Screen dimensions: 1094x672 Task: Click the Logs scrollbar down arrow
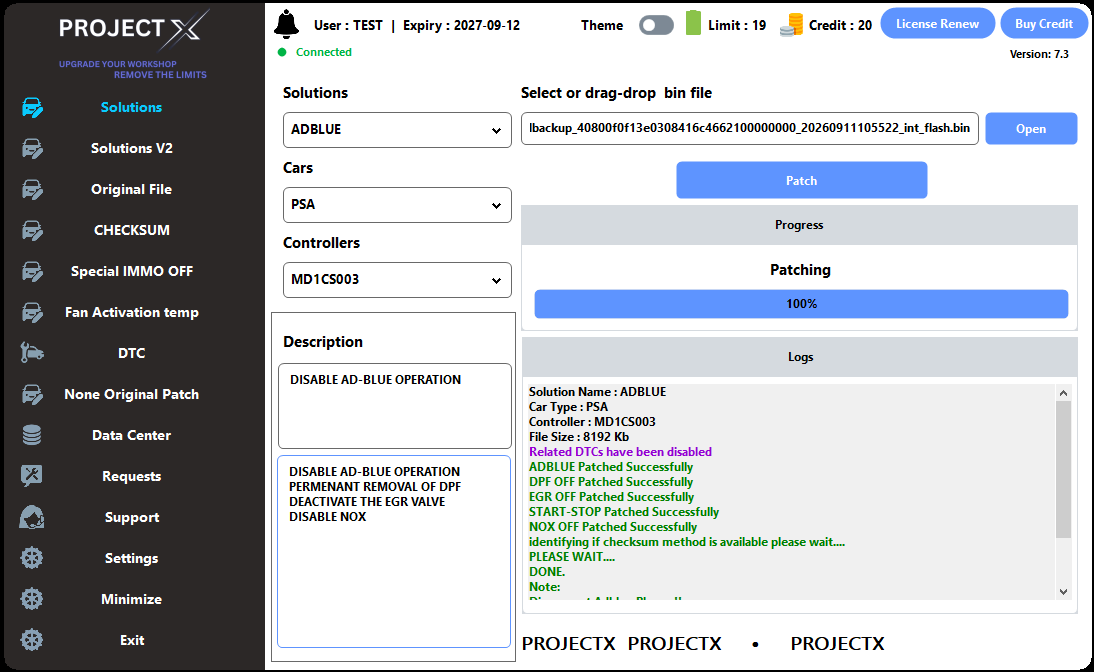[x=1063, y=592]
